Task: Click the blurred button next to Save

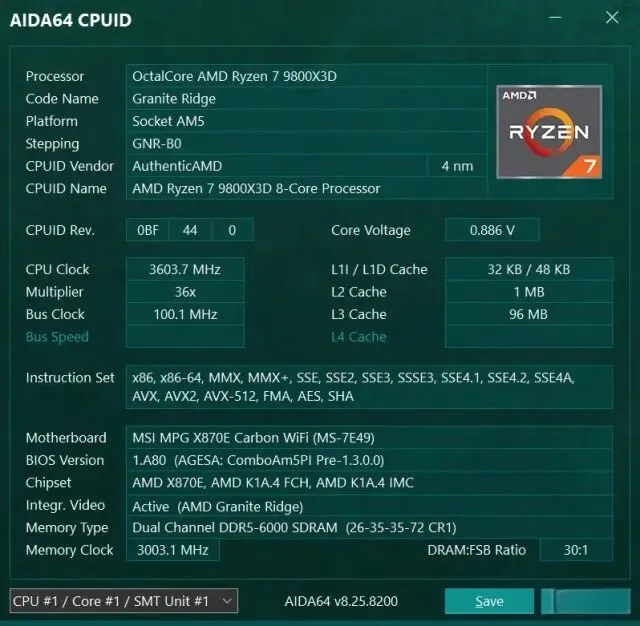Action: click(x=585, y=601)
